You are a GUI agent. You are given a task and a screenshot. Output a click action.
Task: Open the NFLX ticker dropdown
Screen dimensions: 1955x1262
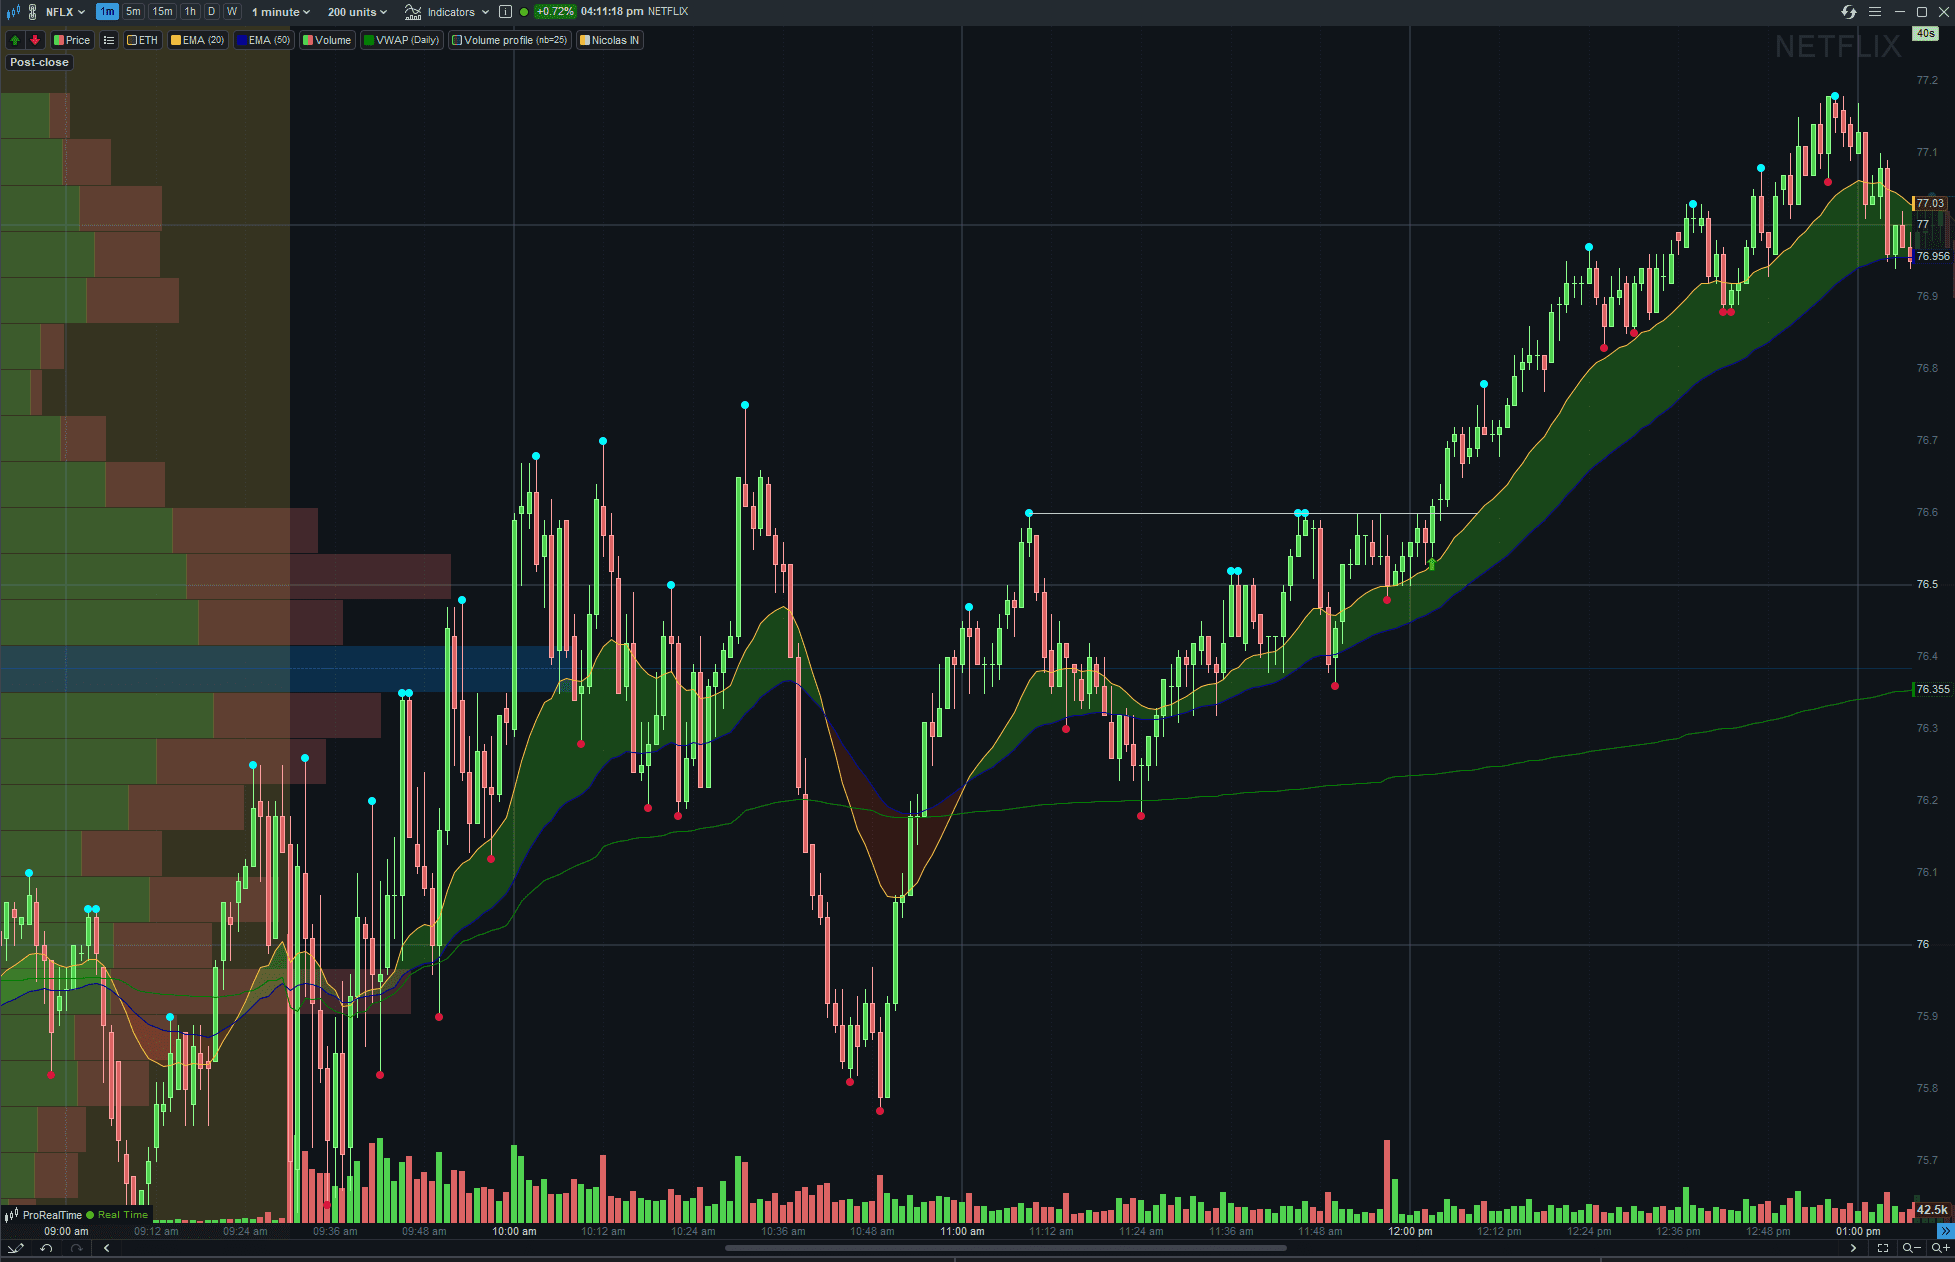click(65, 12)
